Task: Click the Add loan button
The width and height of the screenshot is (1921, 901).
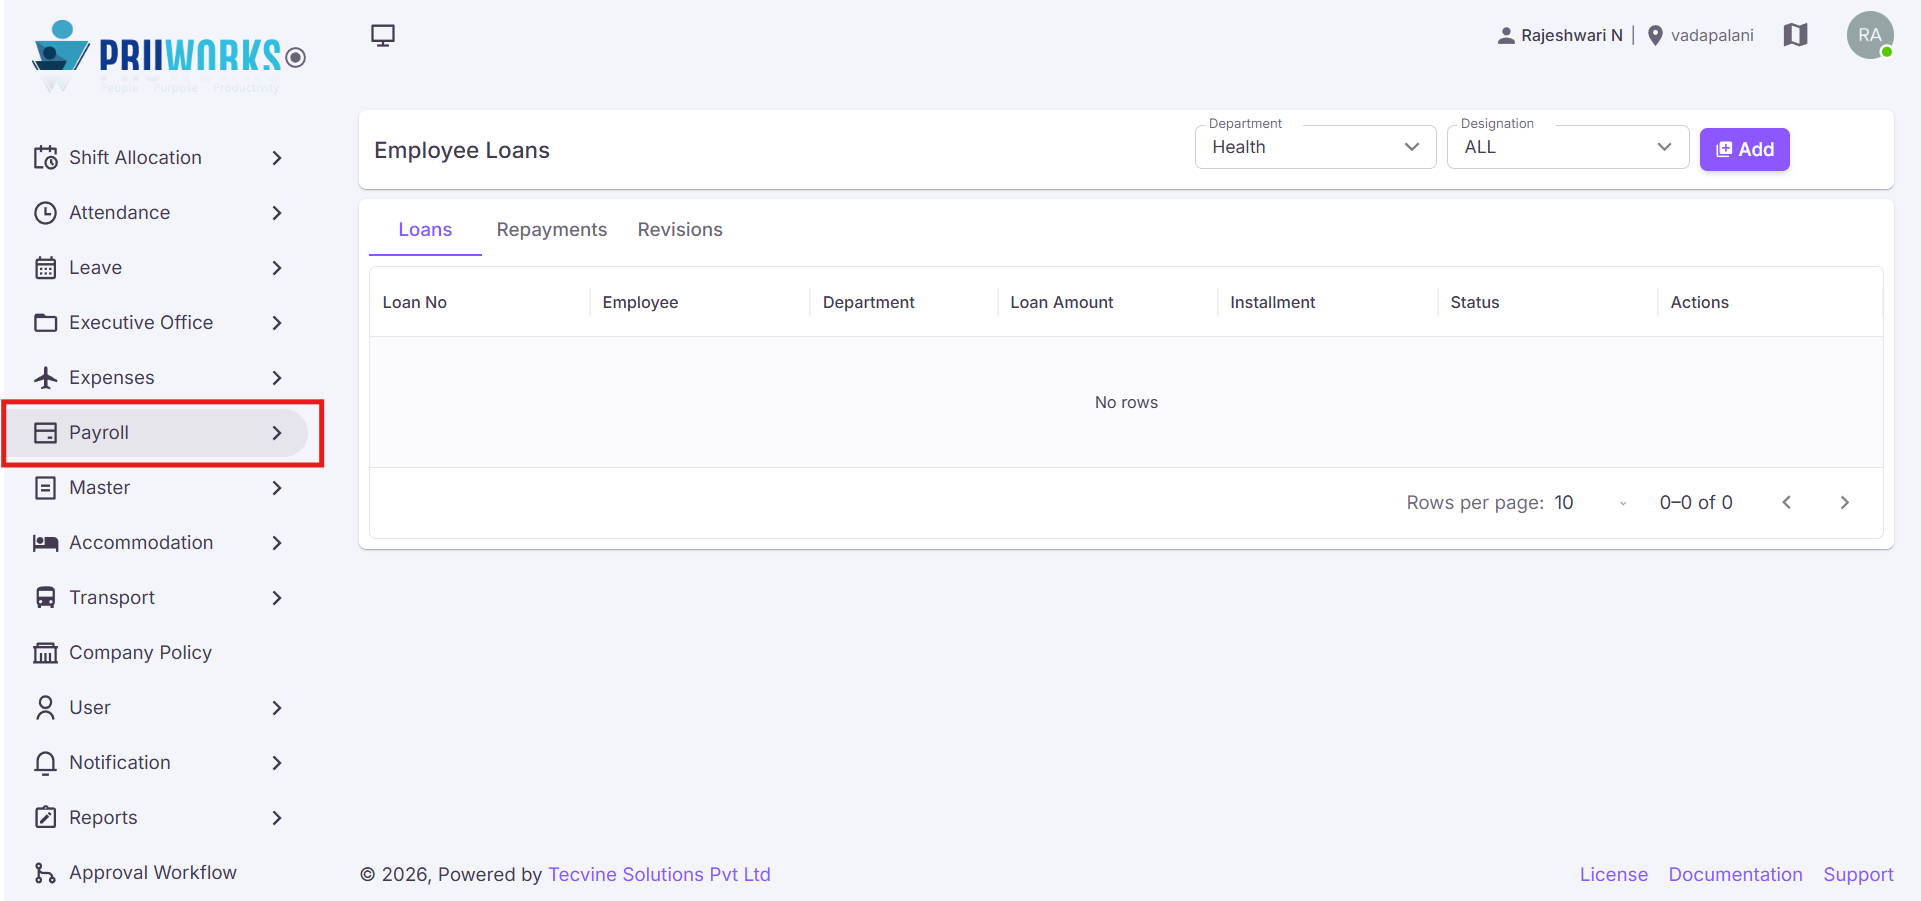Action: [1744, 149]
